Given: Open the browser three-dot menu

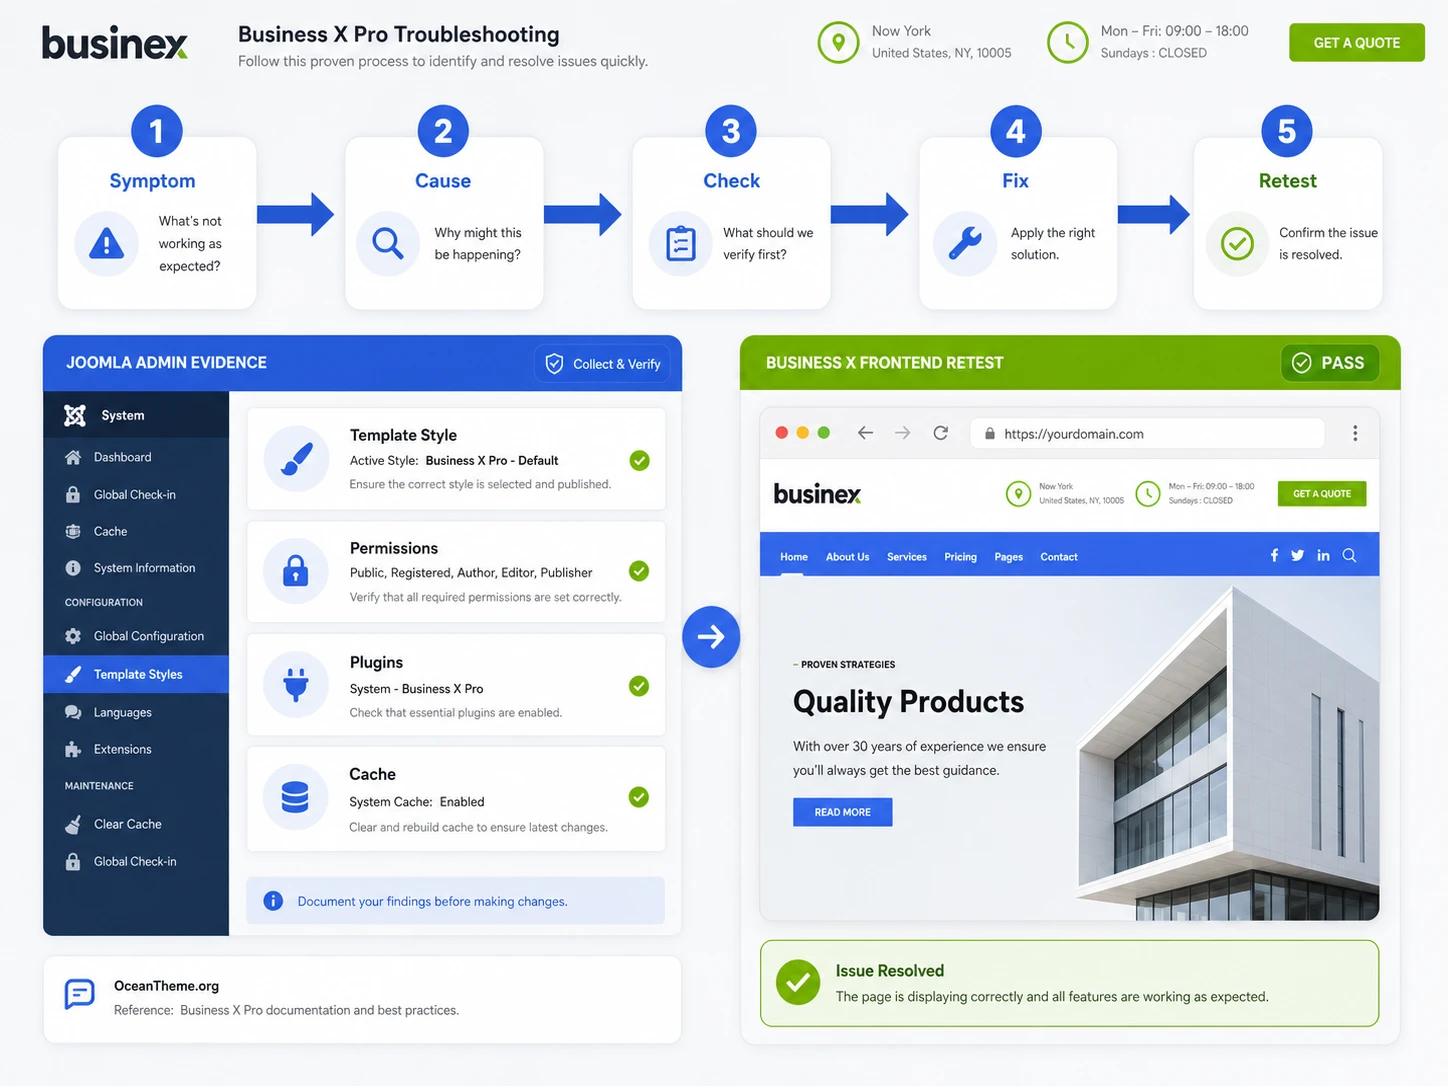Looking at the screenshot, I should point(1355,433).
